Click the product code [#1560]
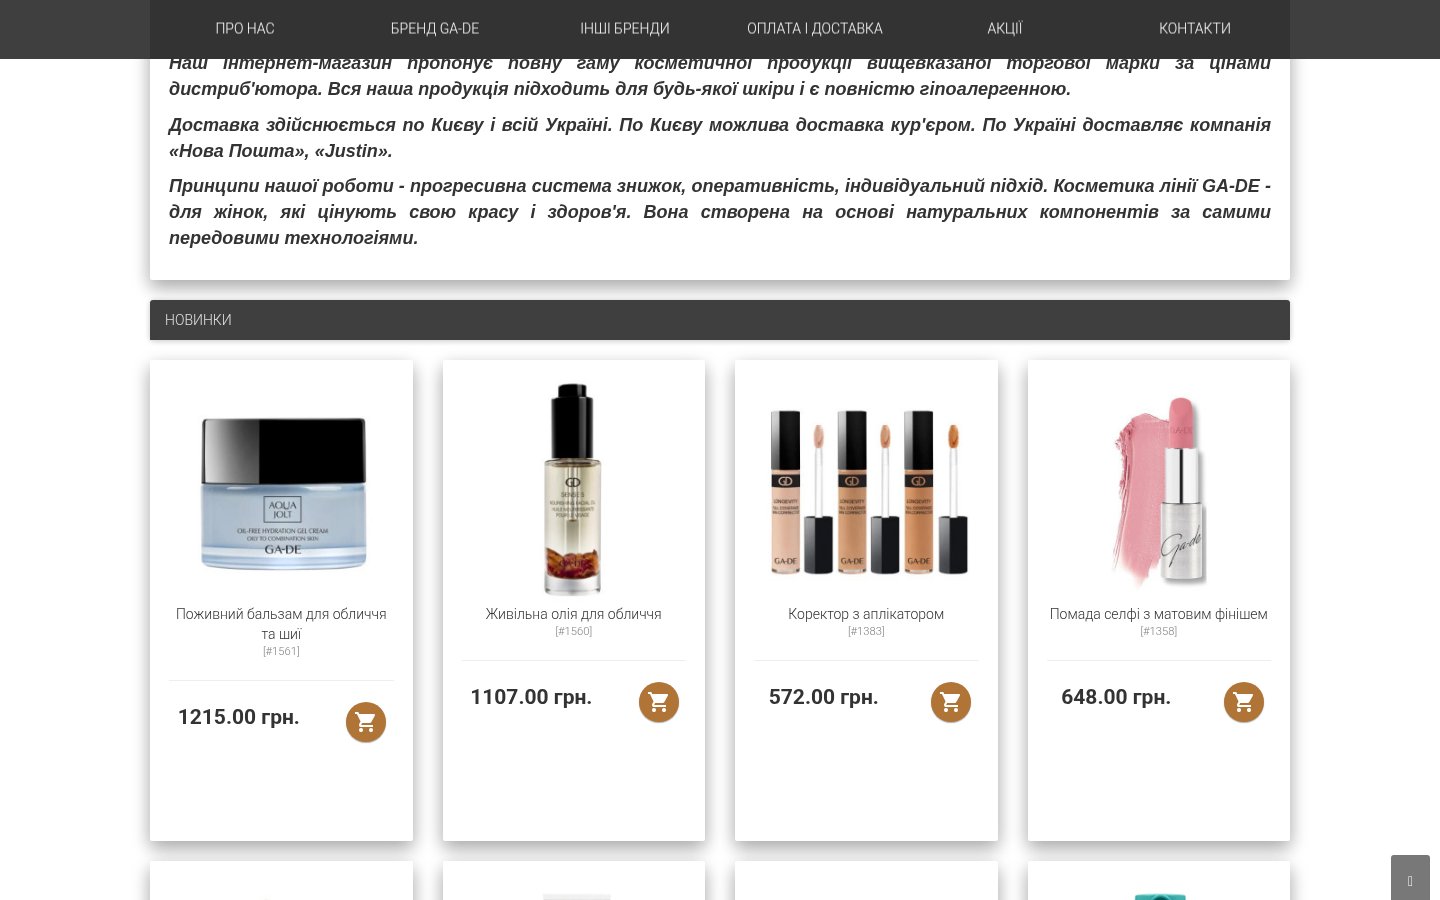Screen dimensions: 1440x900 574,631
